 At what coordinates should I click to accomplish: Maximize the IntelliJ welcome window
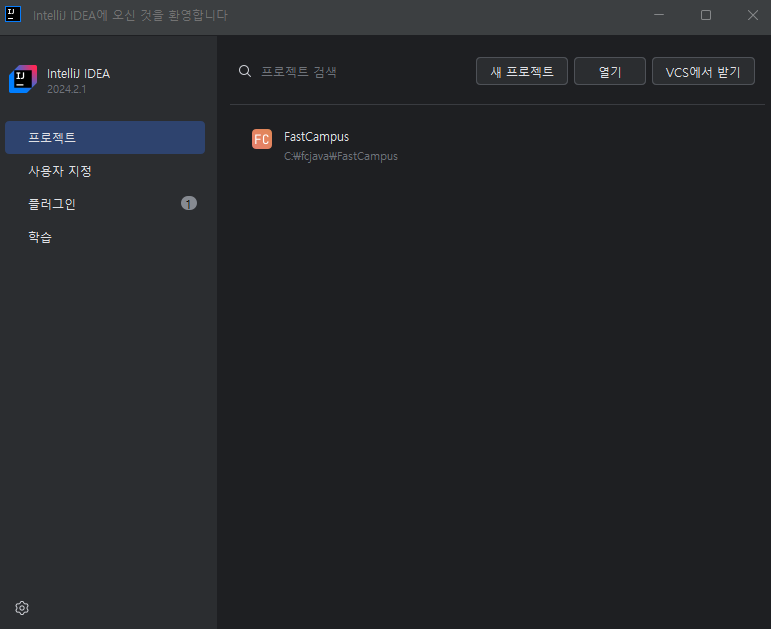(x=706, y=15)
